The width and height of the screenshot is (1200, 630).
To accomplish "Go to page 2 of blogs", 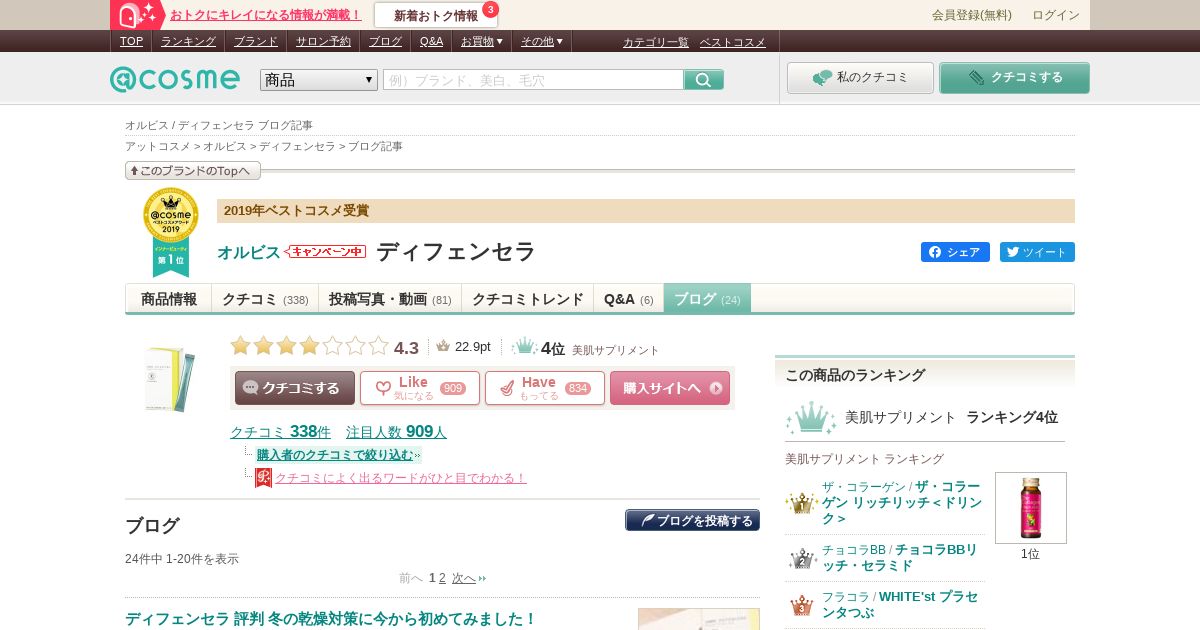I will pyautogui.click(x=442, y=578).
